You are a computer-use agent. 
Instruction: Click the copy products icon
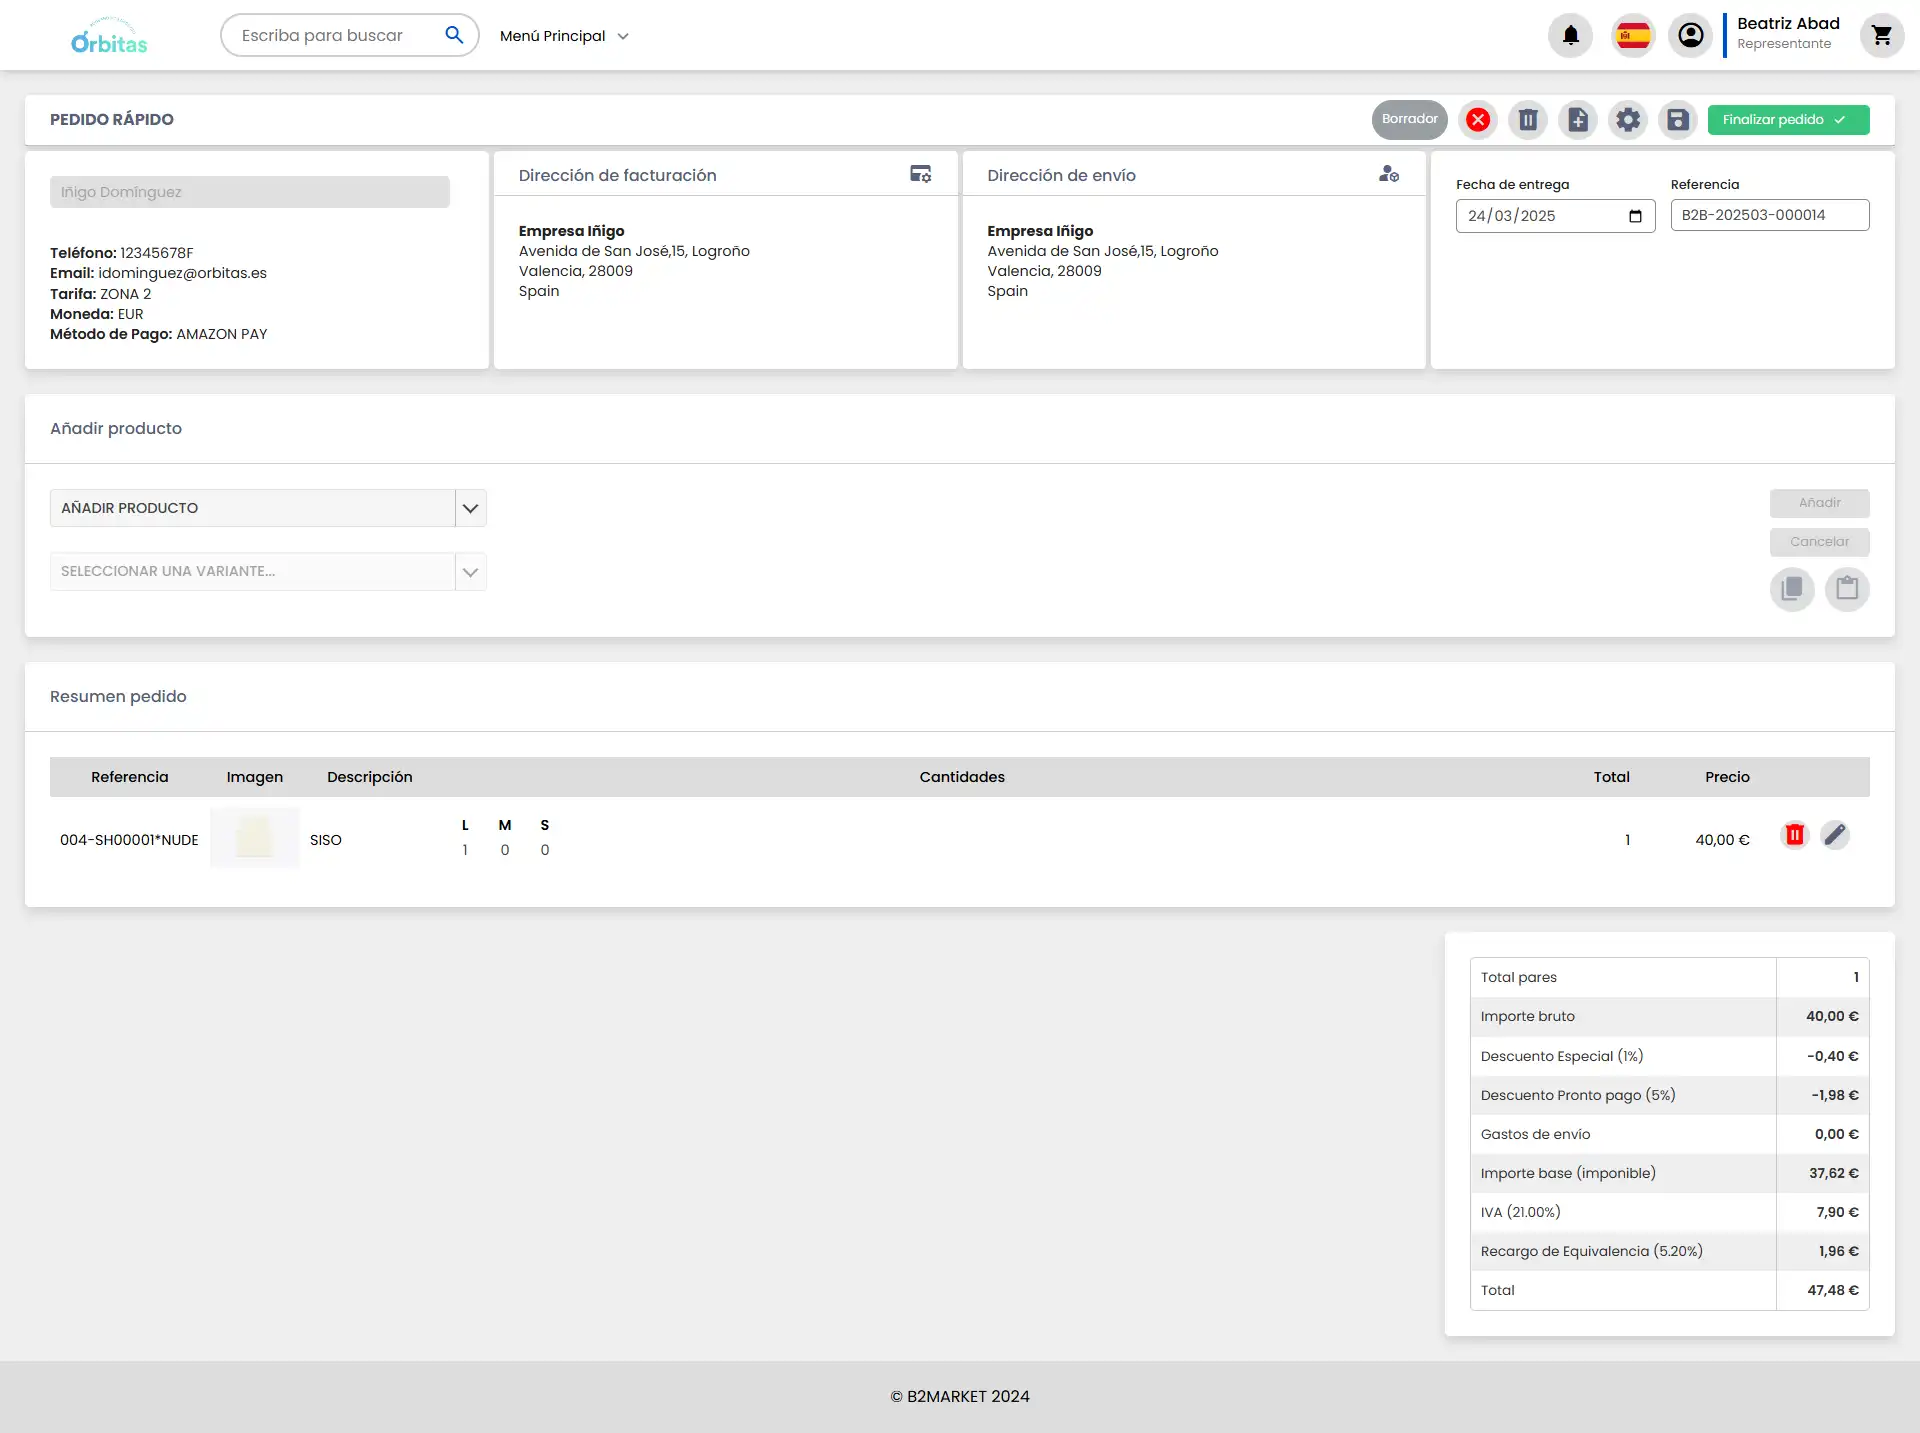(1792, 588)
